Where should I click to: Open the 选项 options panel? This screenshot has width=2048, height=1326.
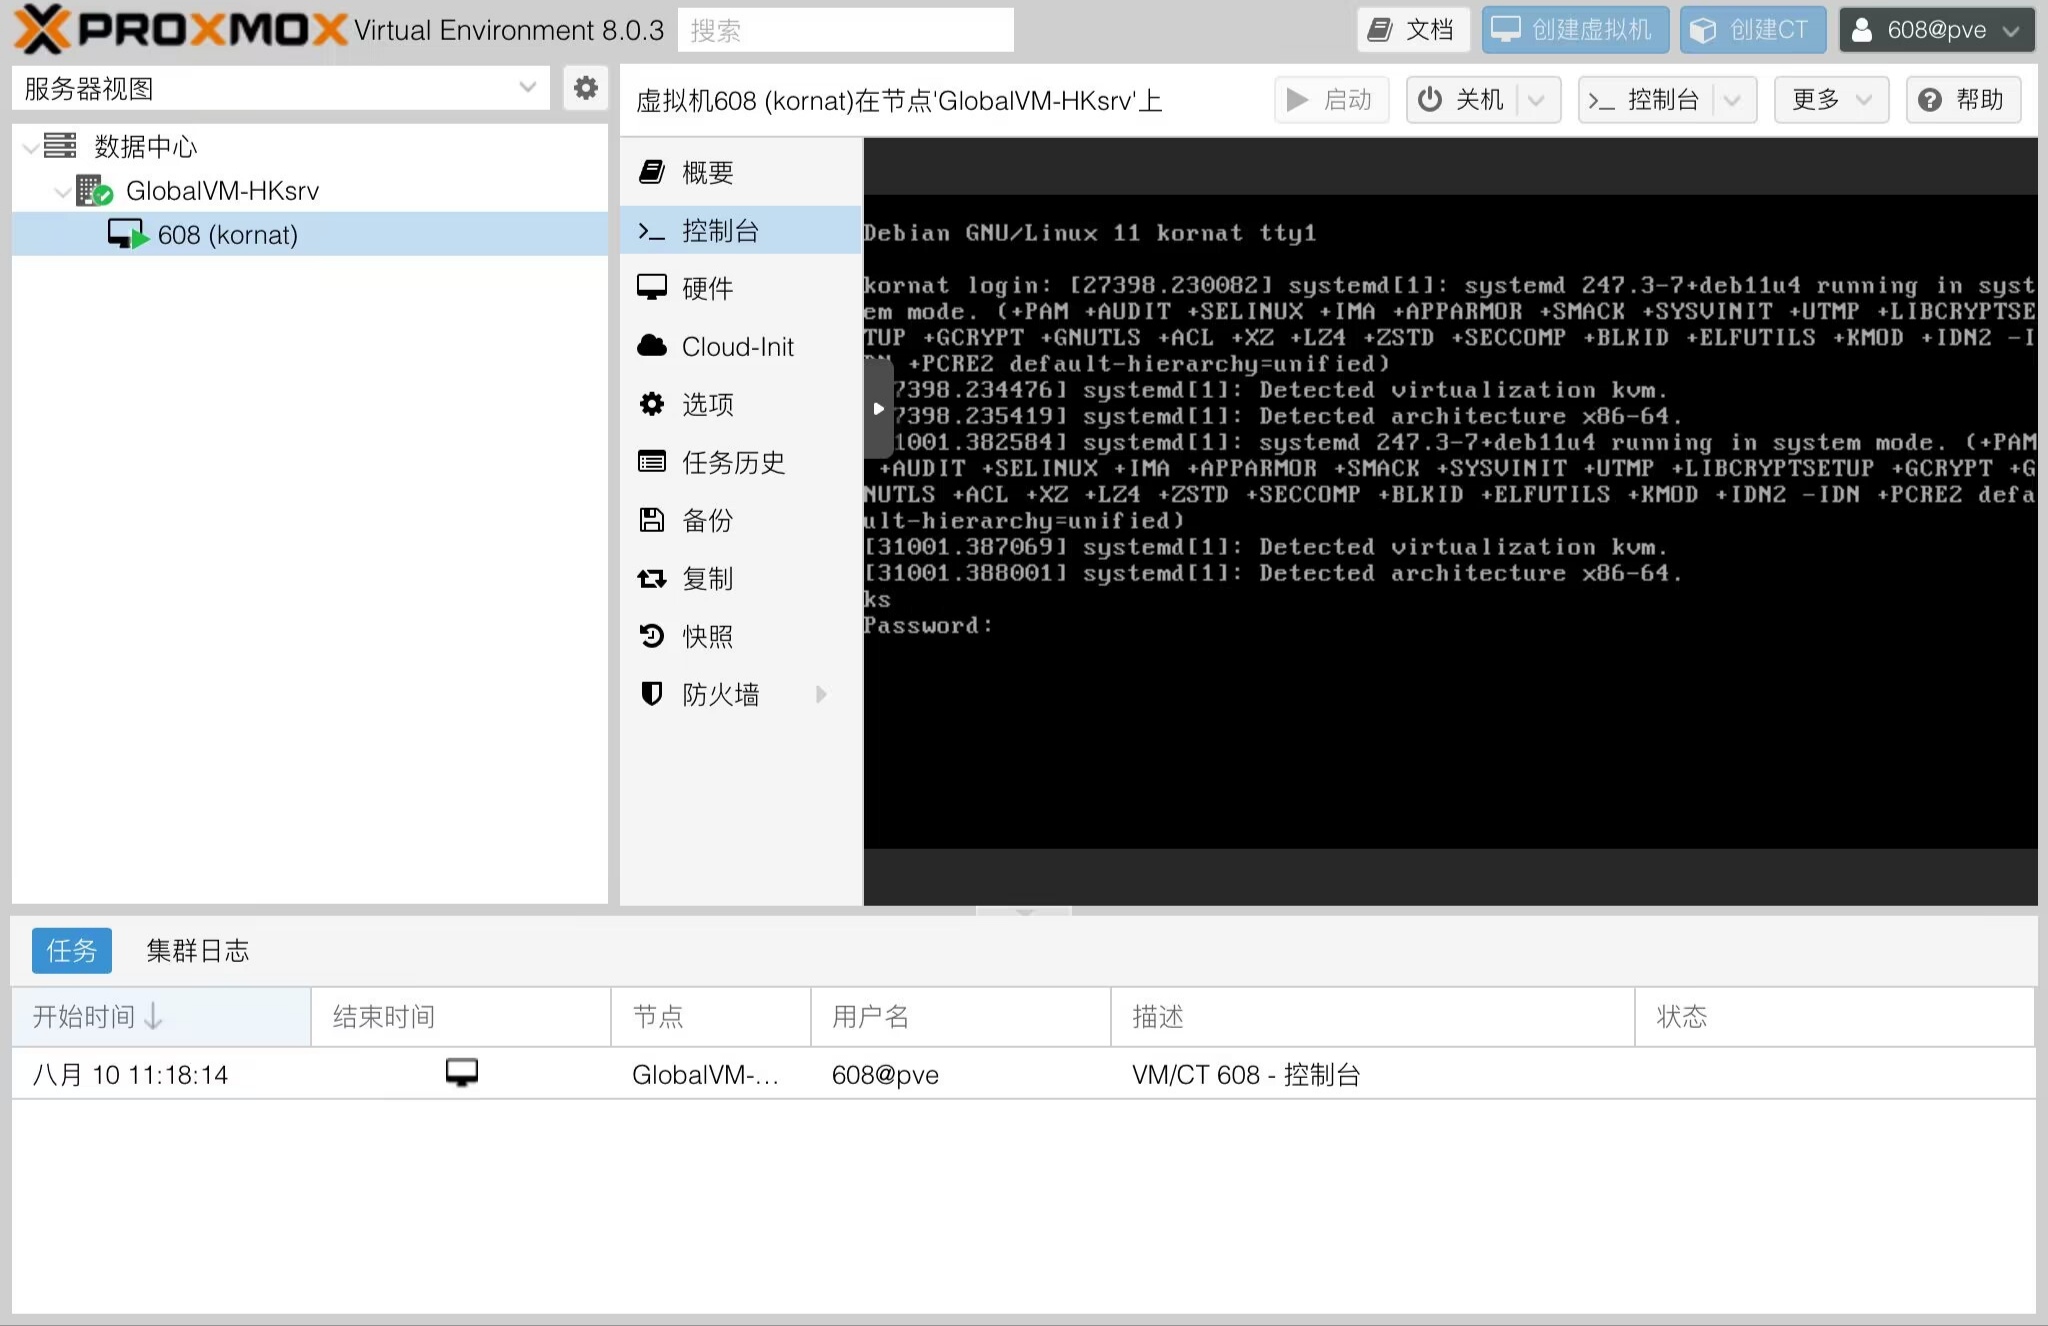click(x=707, y=404)
